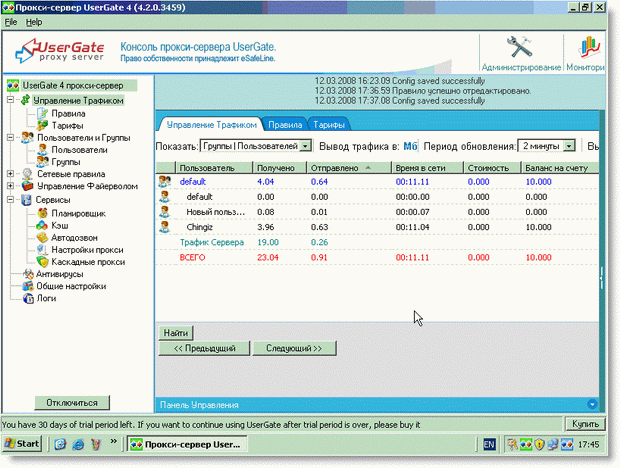
Task: Click the splitter handle on right edge
Action: (601, 278)
